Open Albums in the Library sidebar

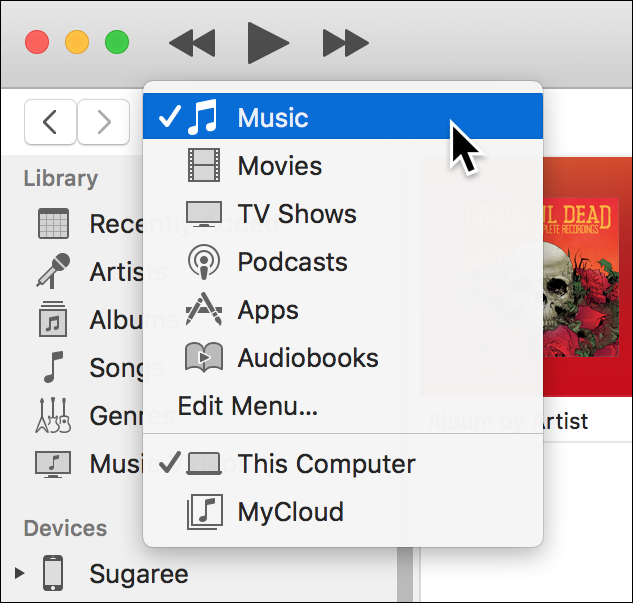tap(90, 320)
